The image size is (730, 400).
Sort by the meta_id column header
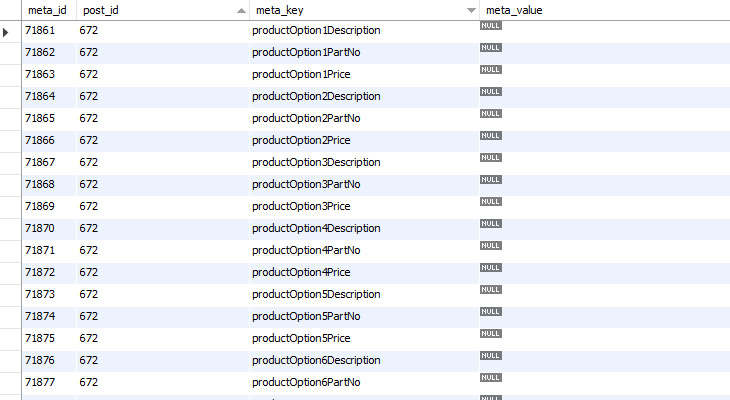[x=46, y=10]
